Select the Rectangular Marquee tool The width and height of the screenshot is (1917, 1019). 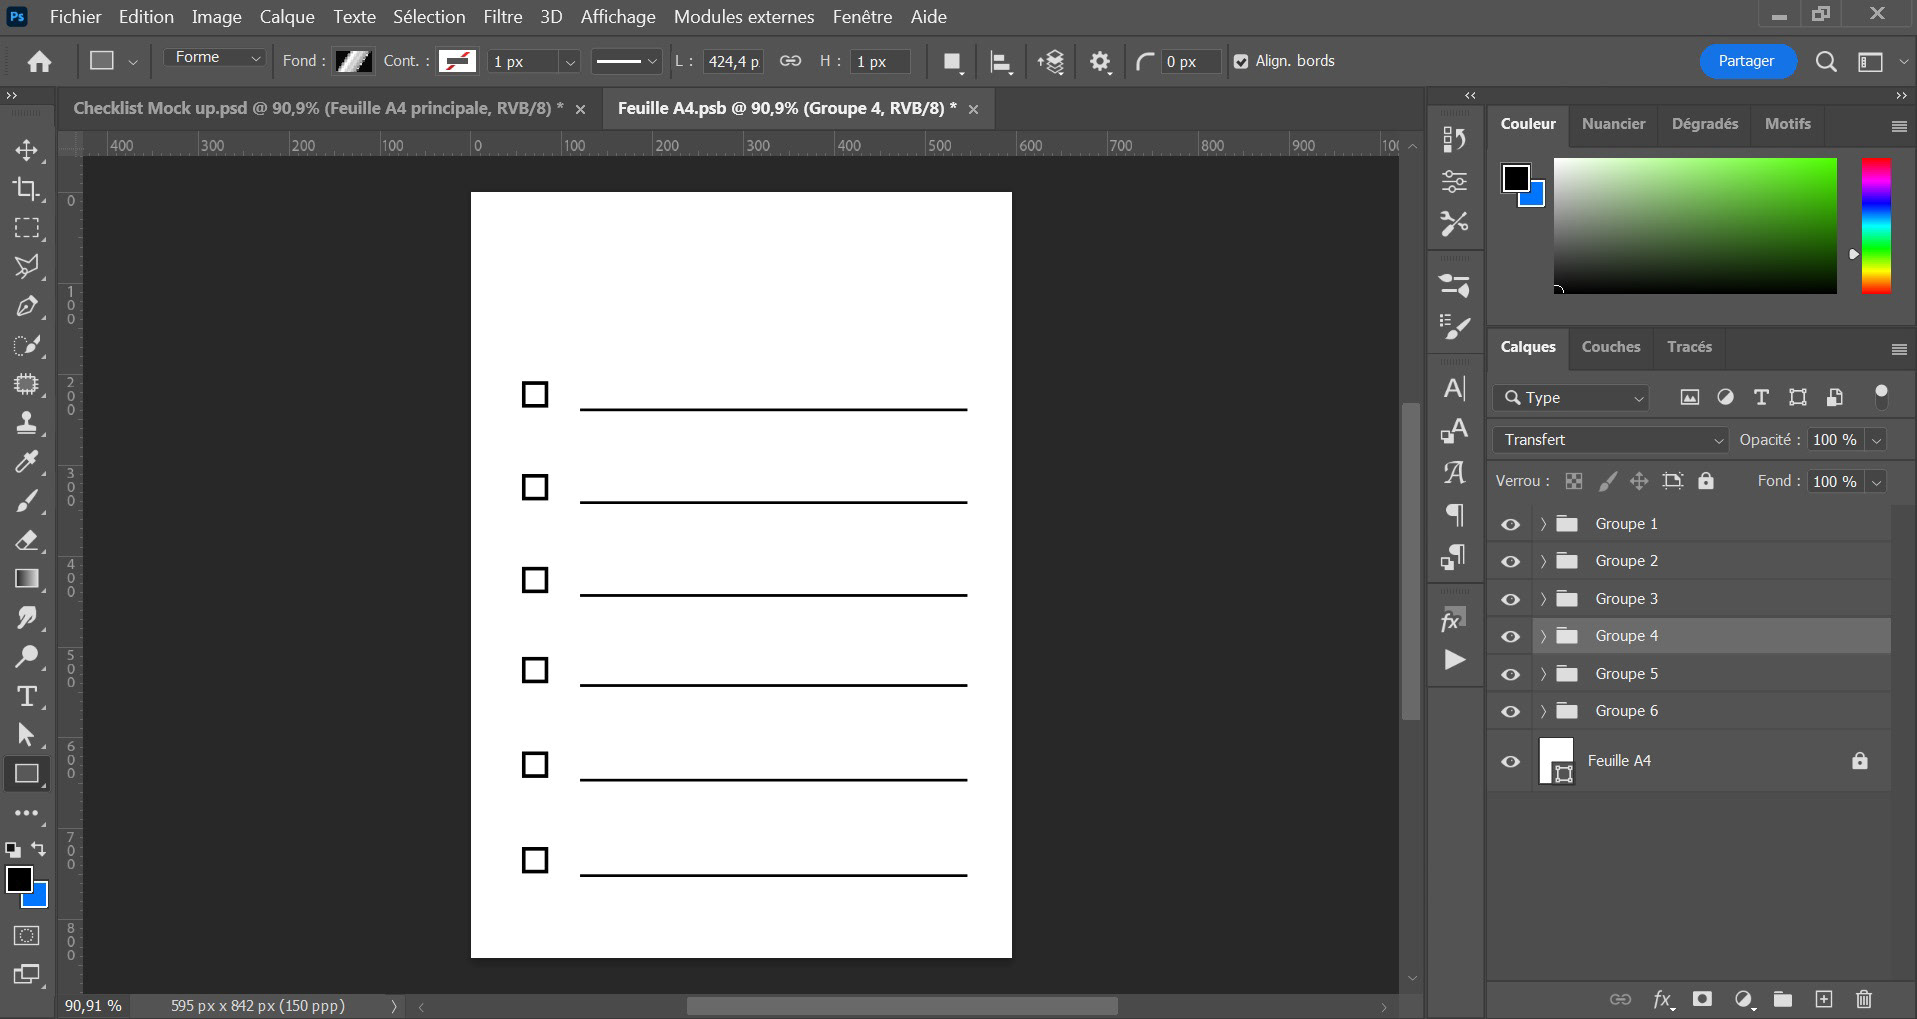[x=27, y=228]
